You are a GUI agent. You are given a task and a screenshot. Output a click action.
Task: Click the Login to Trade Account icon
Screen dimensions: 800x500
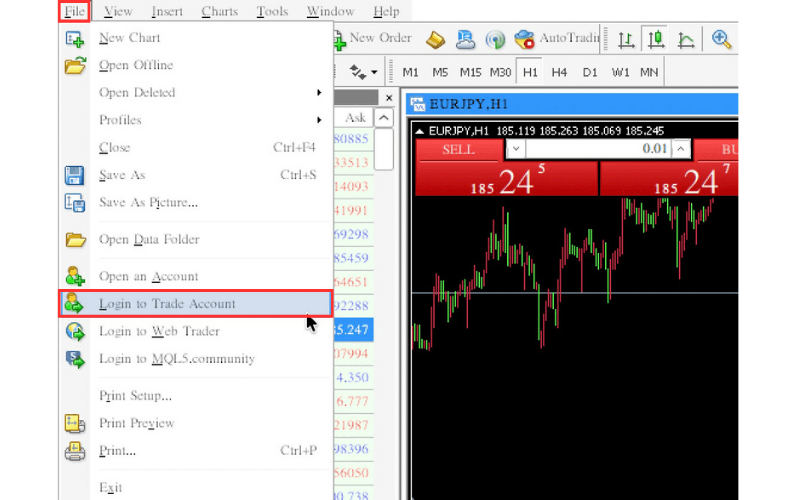[x=74, y=304]
